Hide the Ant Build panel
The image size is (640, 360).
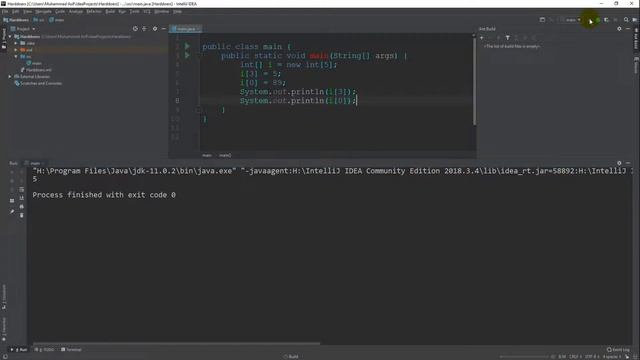628,29
